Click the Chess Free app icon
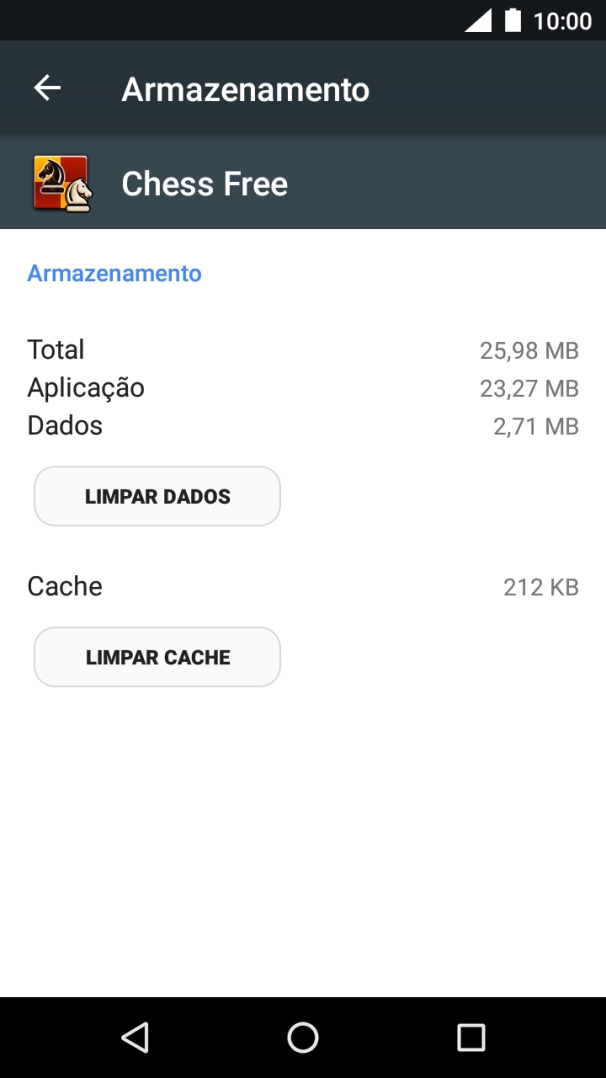606x1078 pixels. pos(62,183)
